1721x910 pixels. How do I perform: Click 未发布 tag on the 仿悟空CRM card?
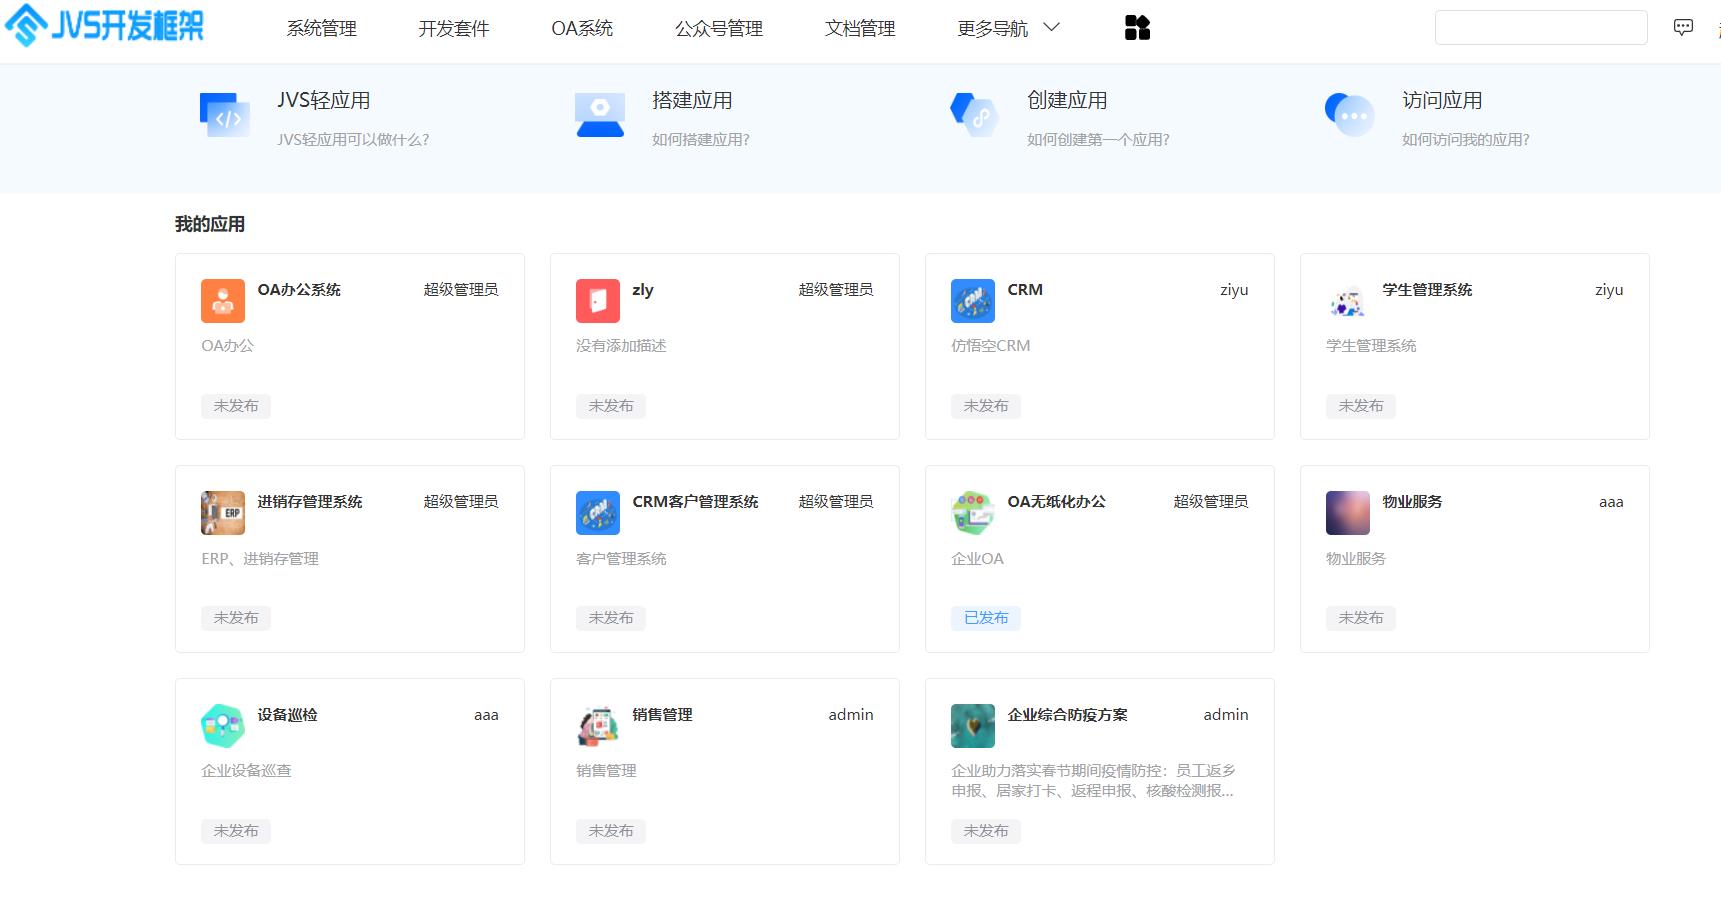[x=986, y=406]
